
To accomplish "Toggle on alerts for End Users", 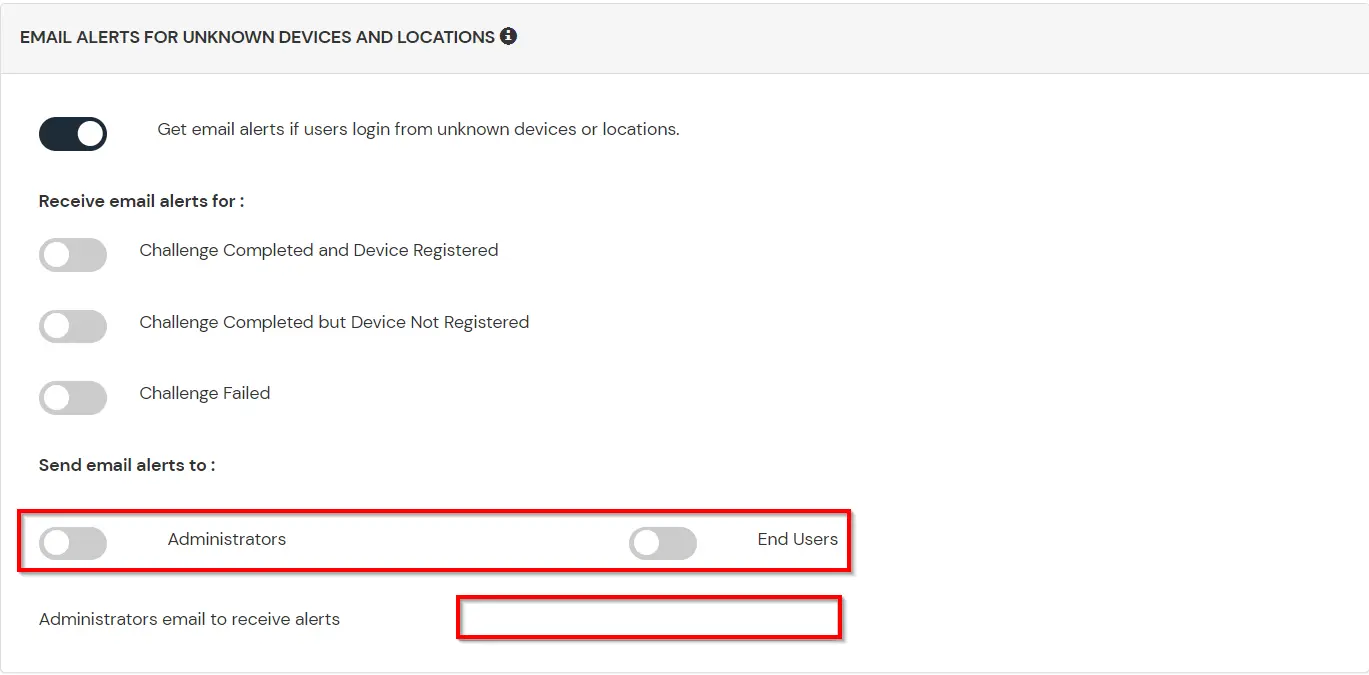I will (x=663, y=544).
